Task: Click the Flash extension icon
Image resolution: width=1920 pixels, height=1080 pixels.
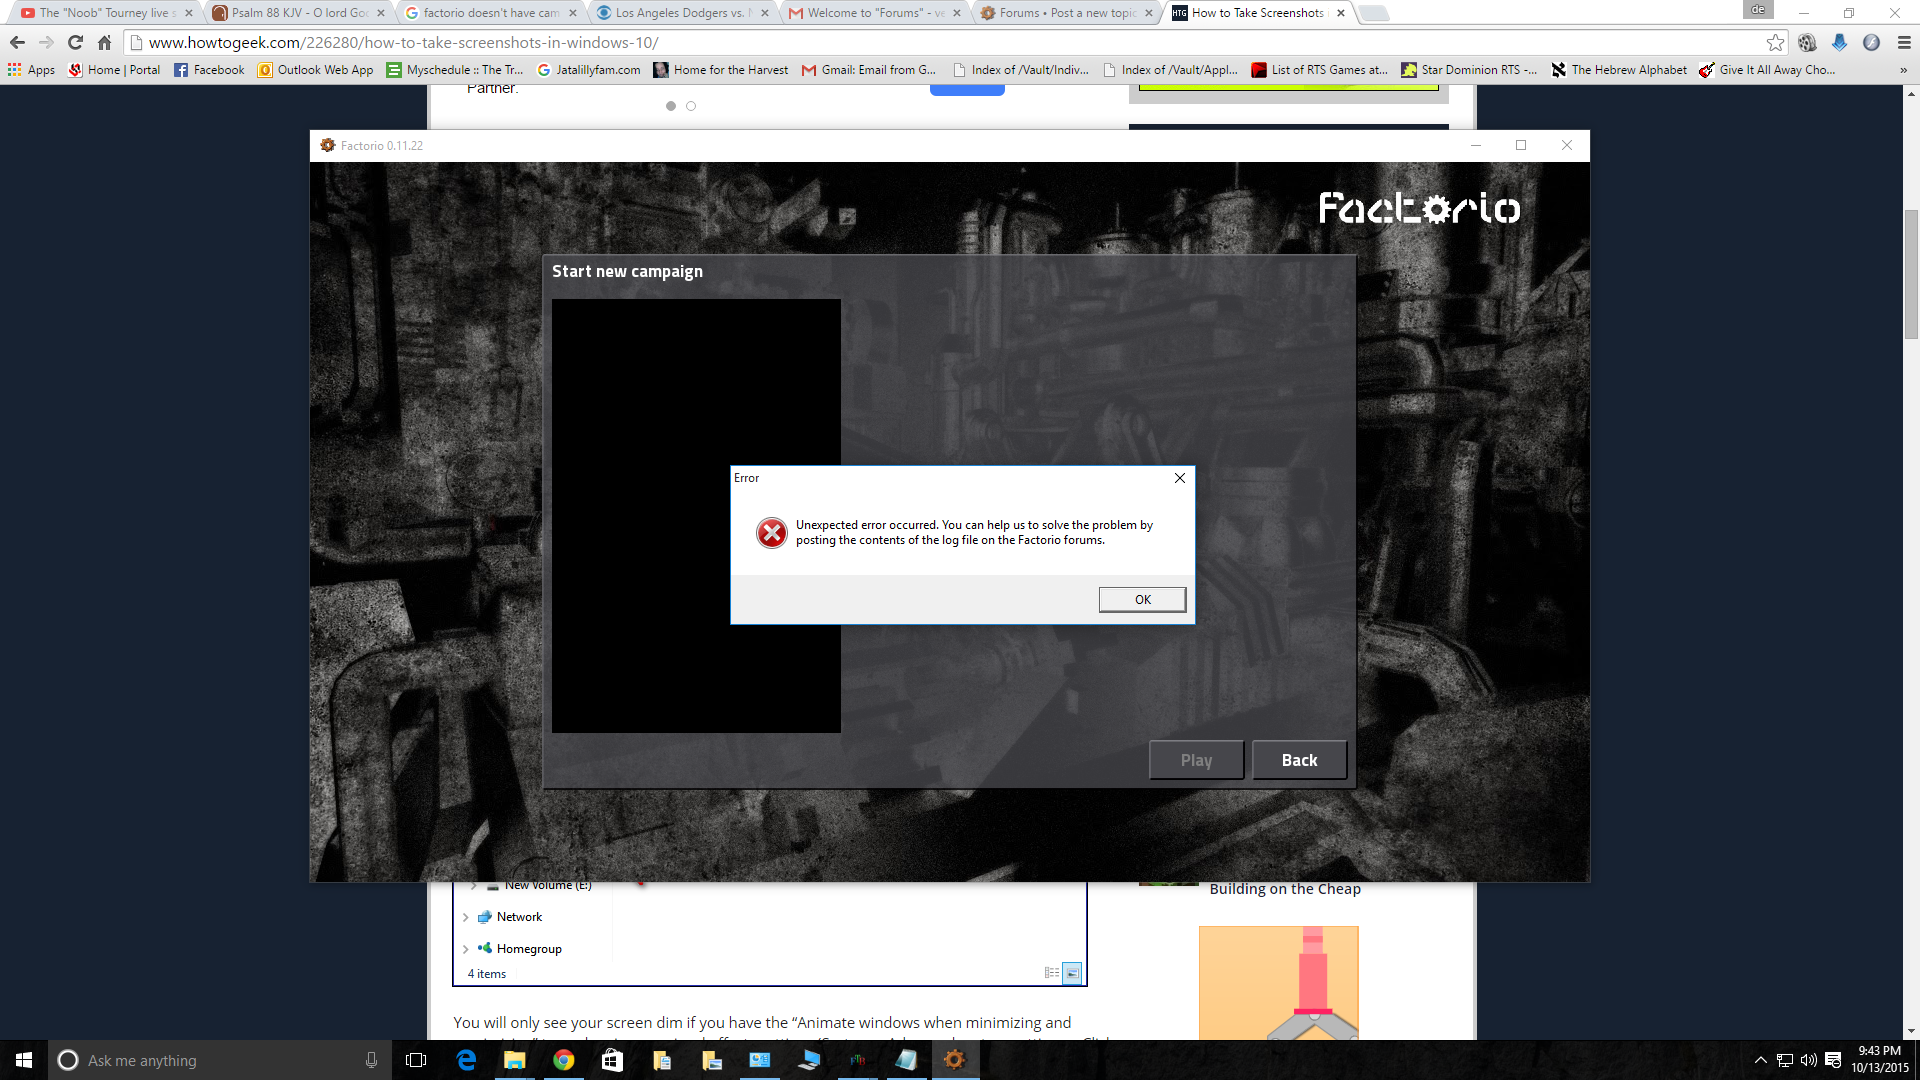Action: [1871, 42]
